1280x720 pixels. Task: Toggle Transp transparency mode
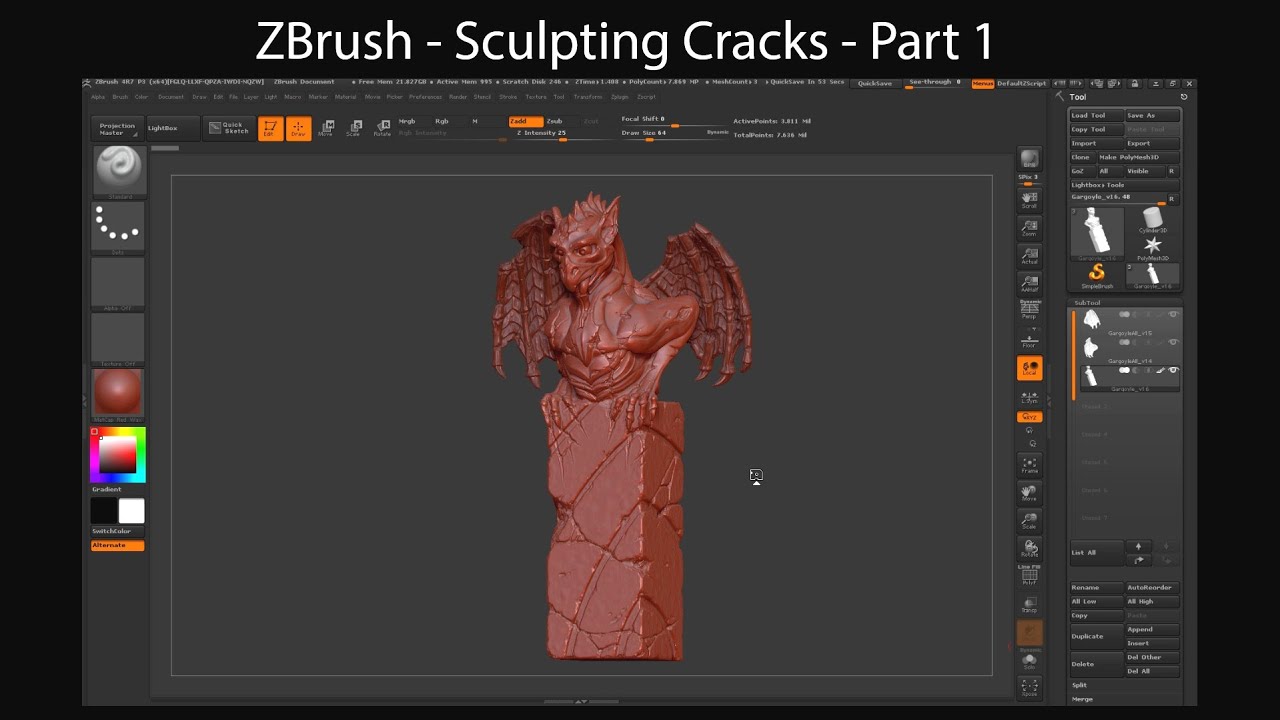1029,604
